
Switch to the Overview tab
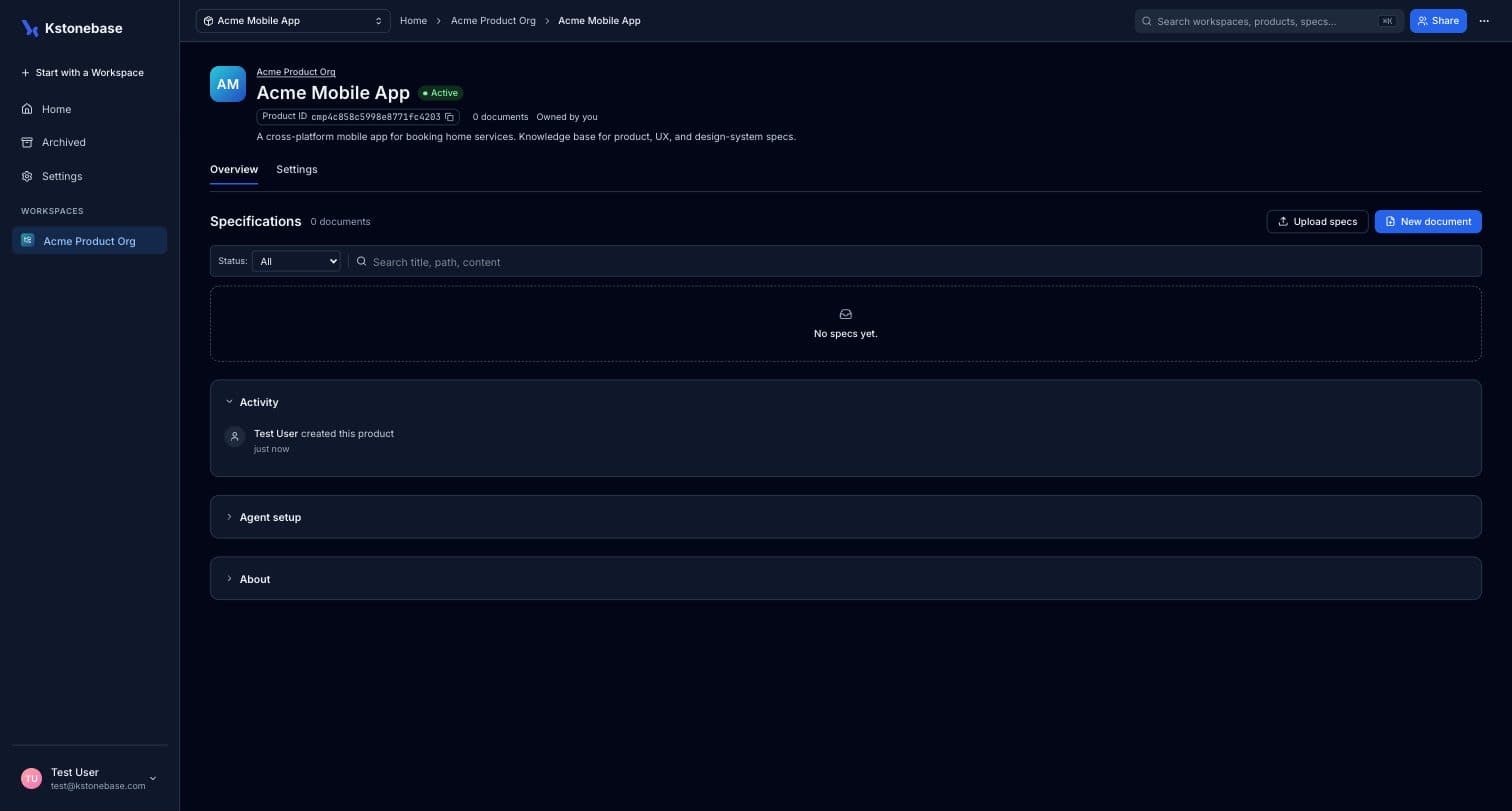tap(234, 169)
